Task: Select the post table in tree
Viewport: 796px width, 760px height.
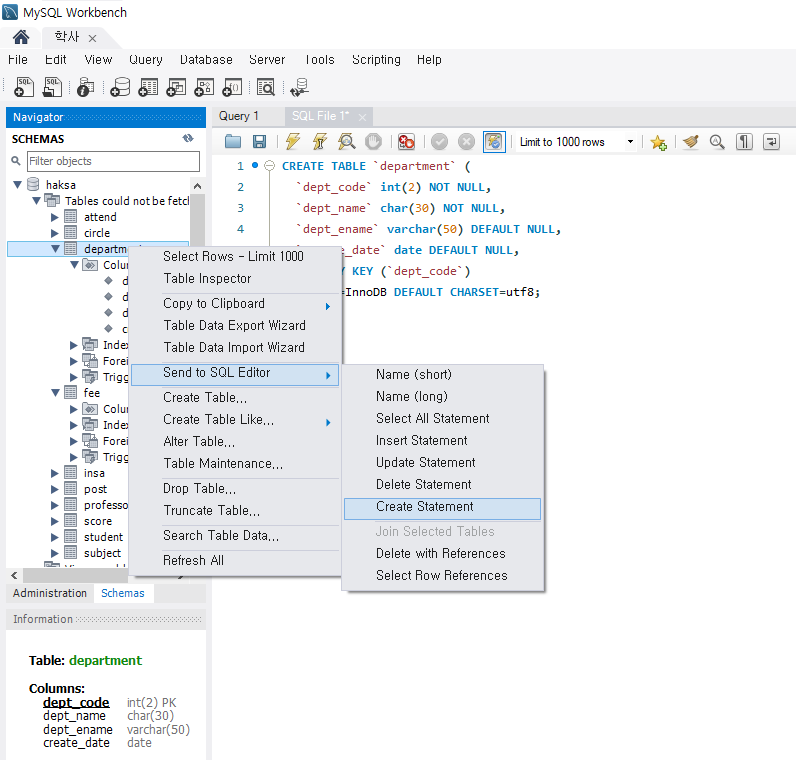Action: click(95, 489)
